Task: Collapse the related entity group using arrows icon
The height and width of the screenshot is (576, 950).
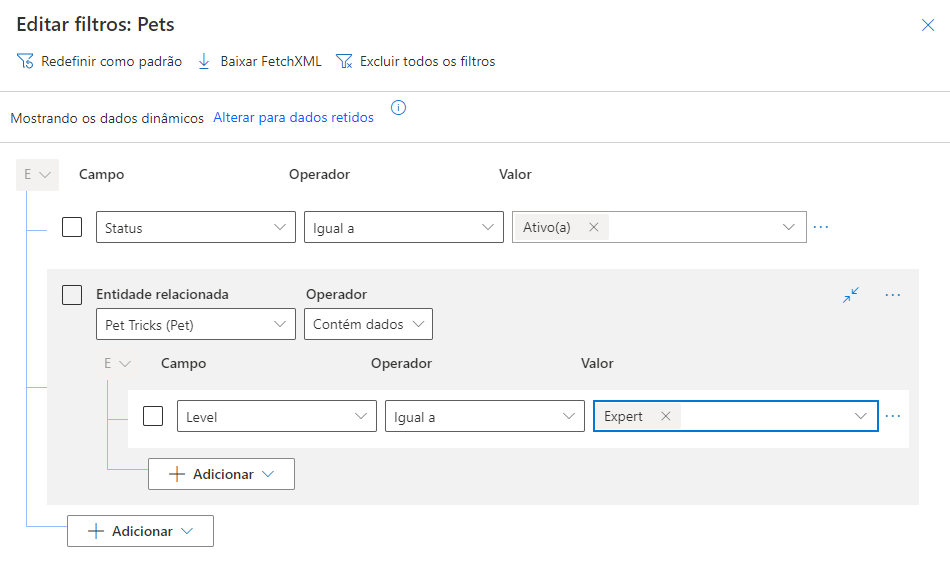Action: (851, 295)
